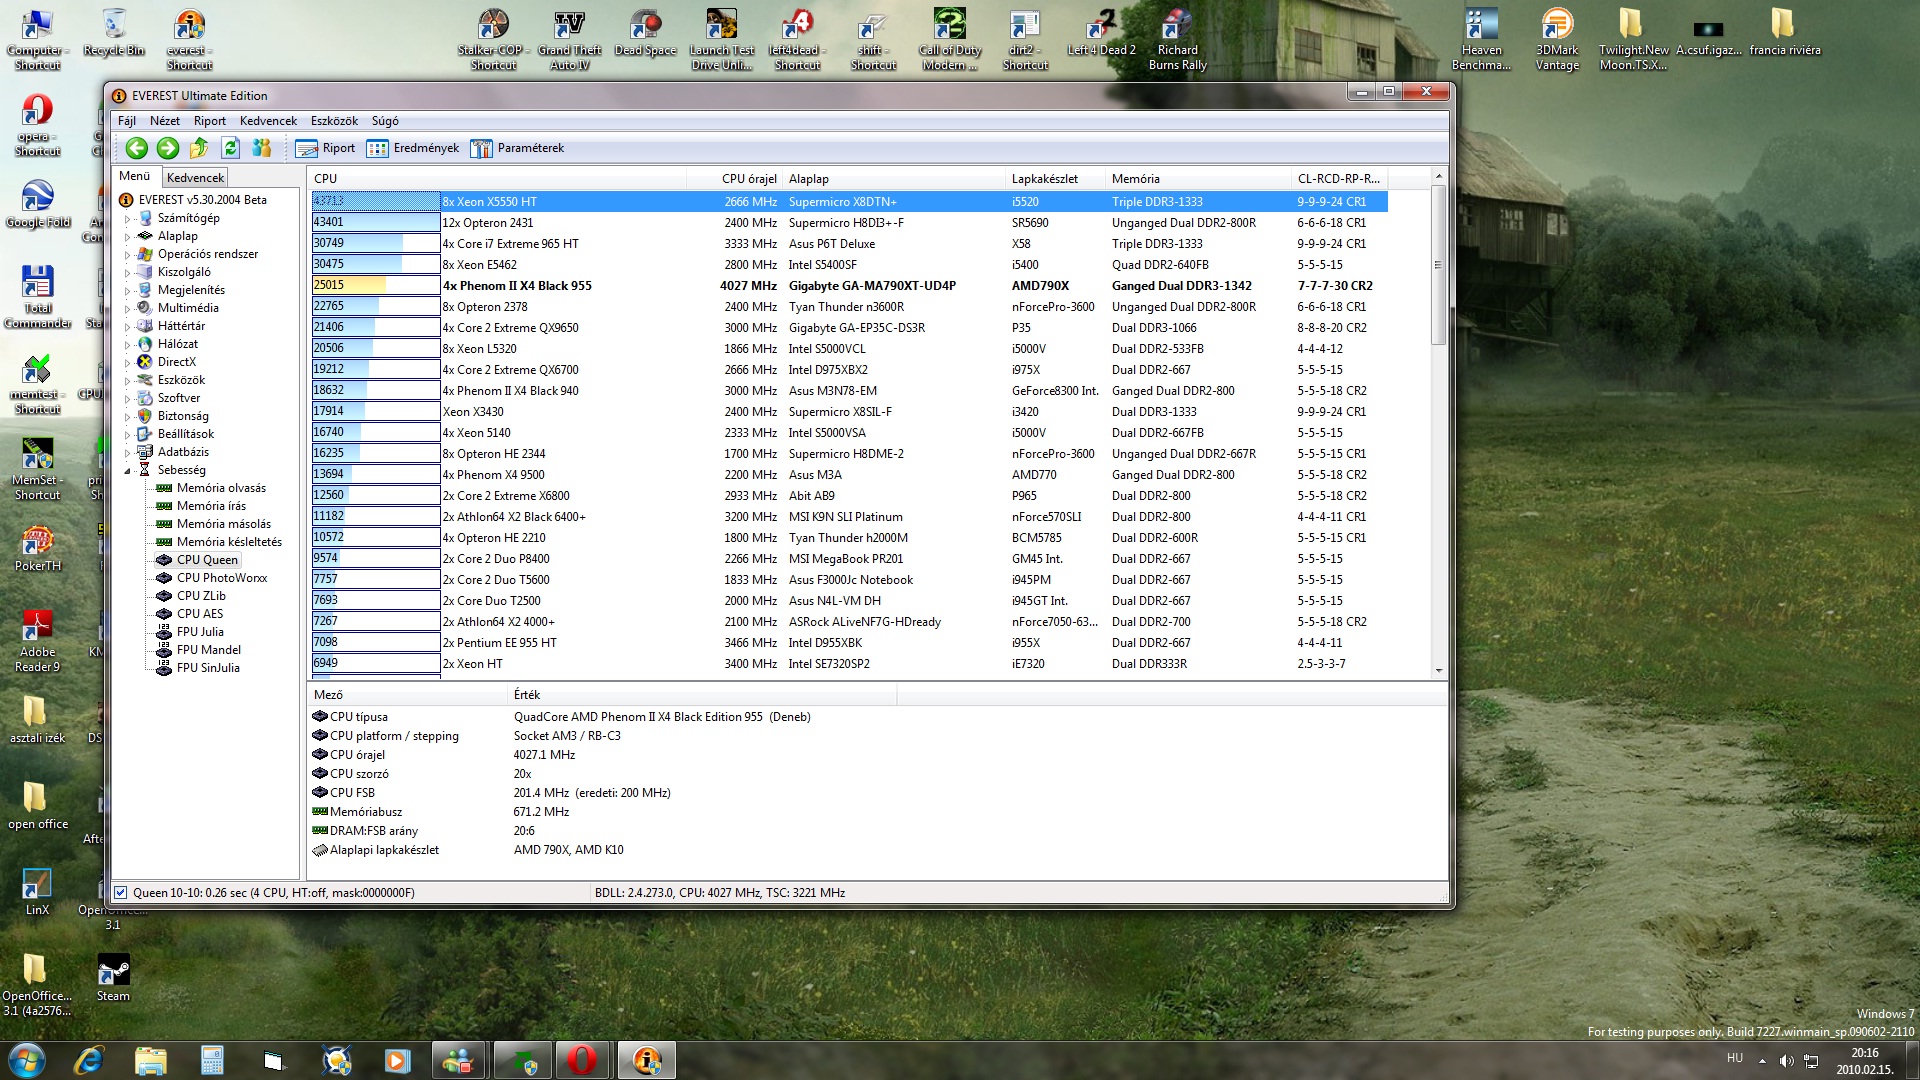This screenshot has height=1080, width=1920.
Task: Sort by Alaplap column header
Action: pyautogui.click(x=894, y=179)
